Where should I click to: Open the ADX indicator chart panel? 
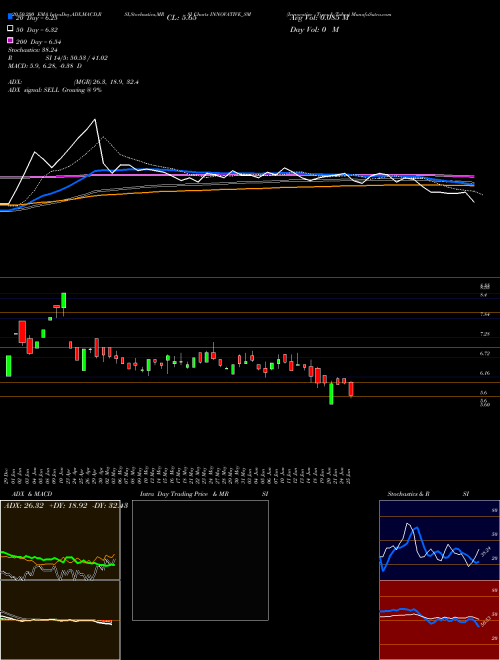(60, 540)
